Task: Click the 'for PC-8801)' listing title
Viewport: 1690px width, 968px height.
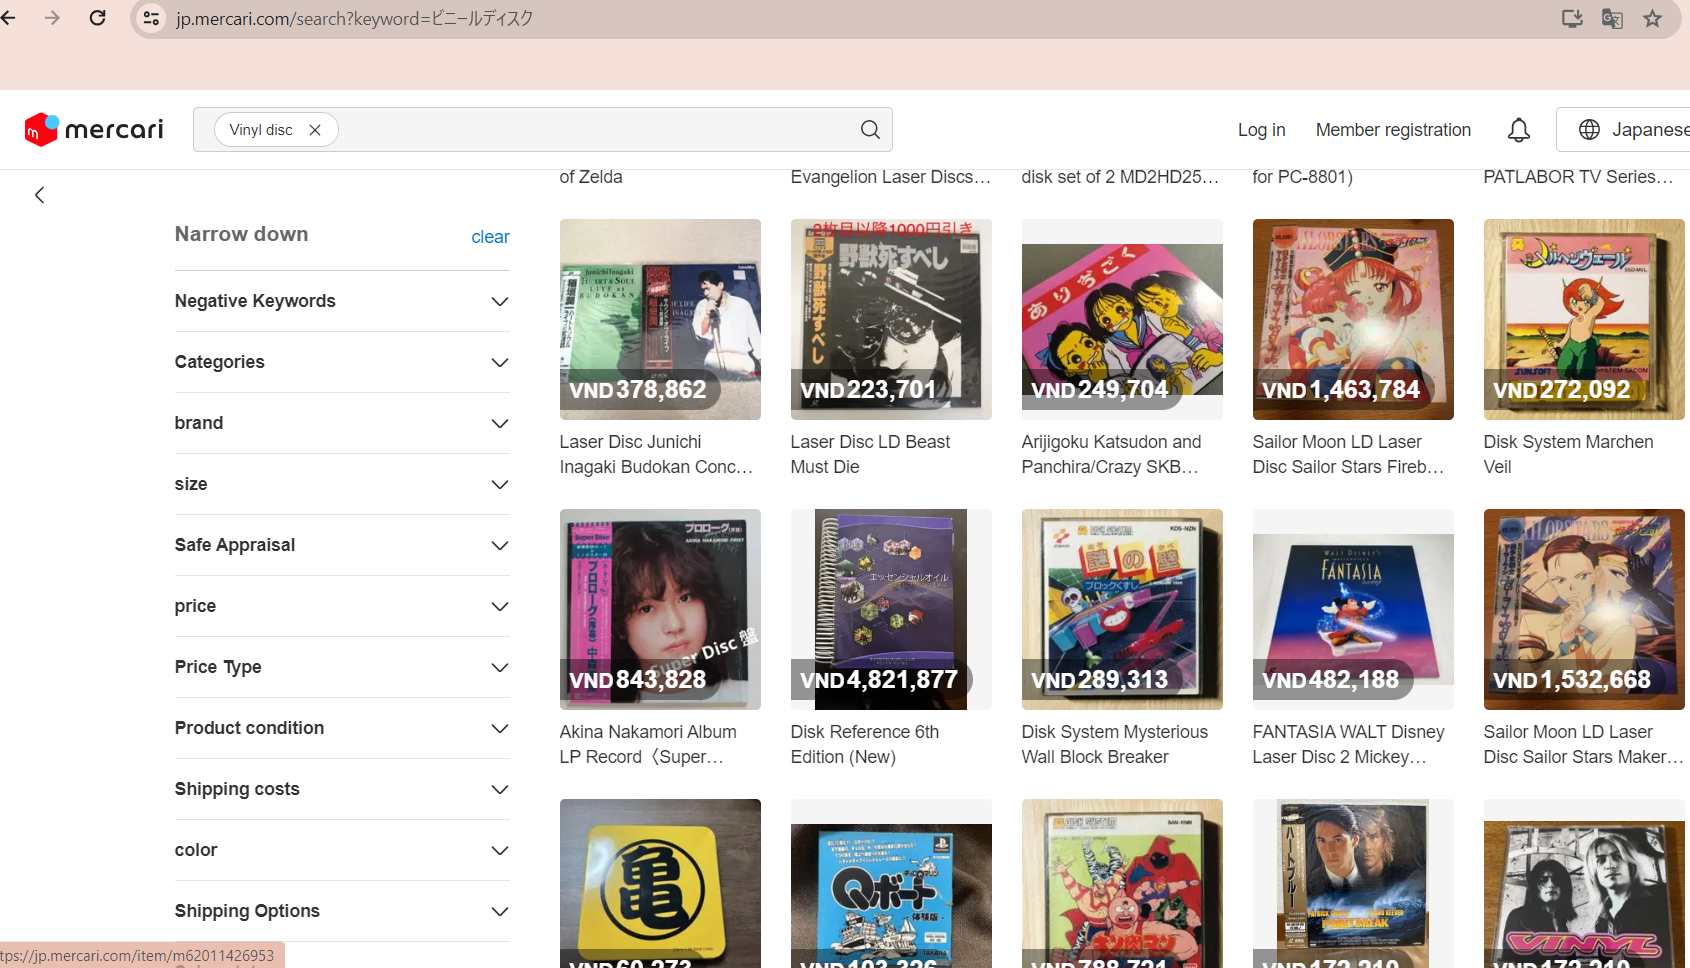Action: pyautogui.click(x=1302, y=177)
